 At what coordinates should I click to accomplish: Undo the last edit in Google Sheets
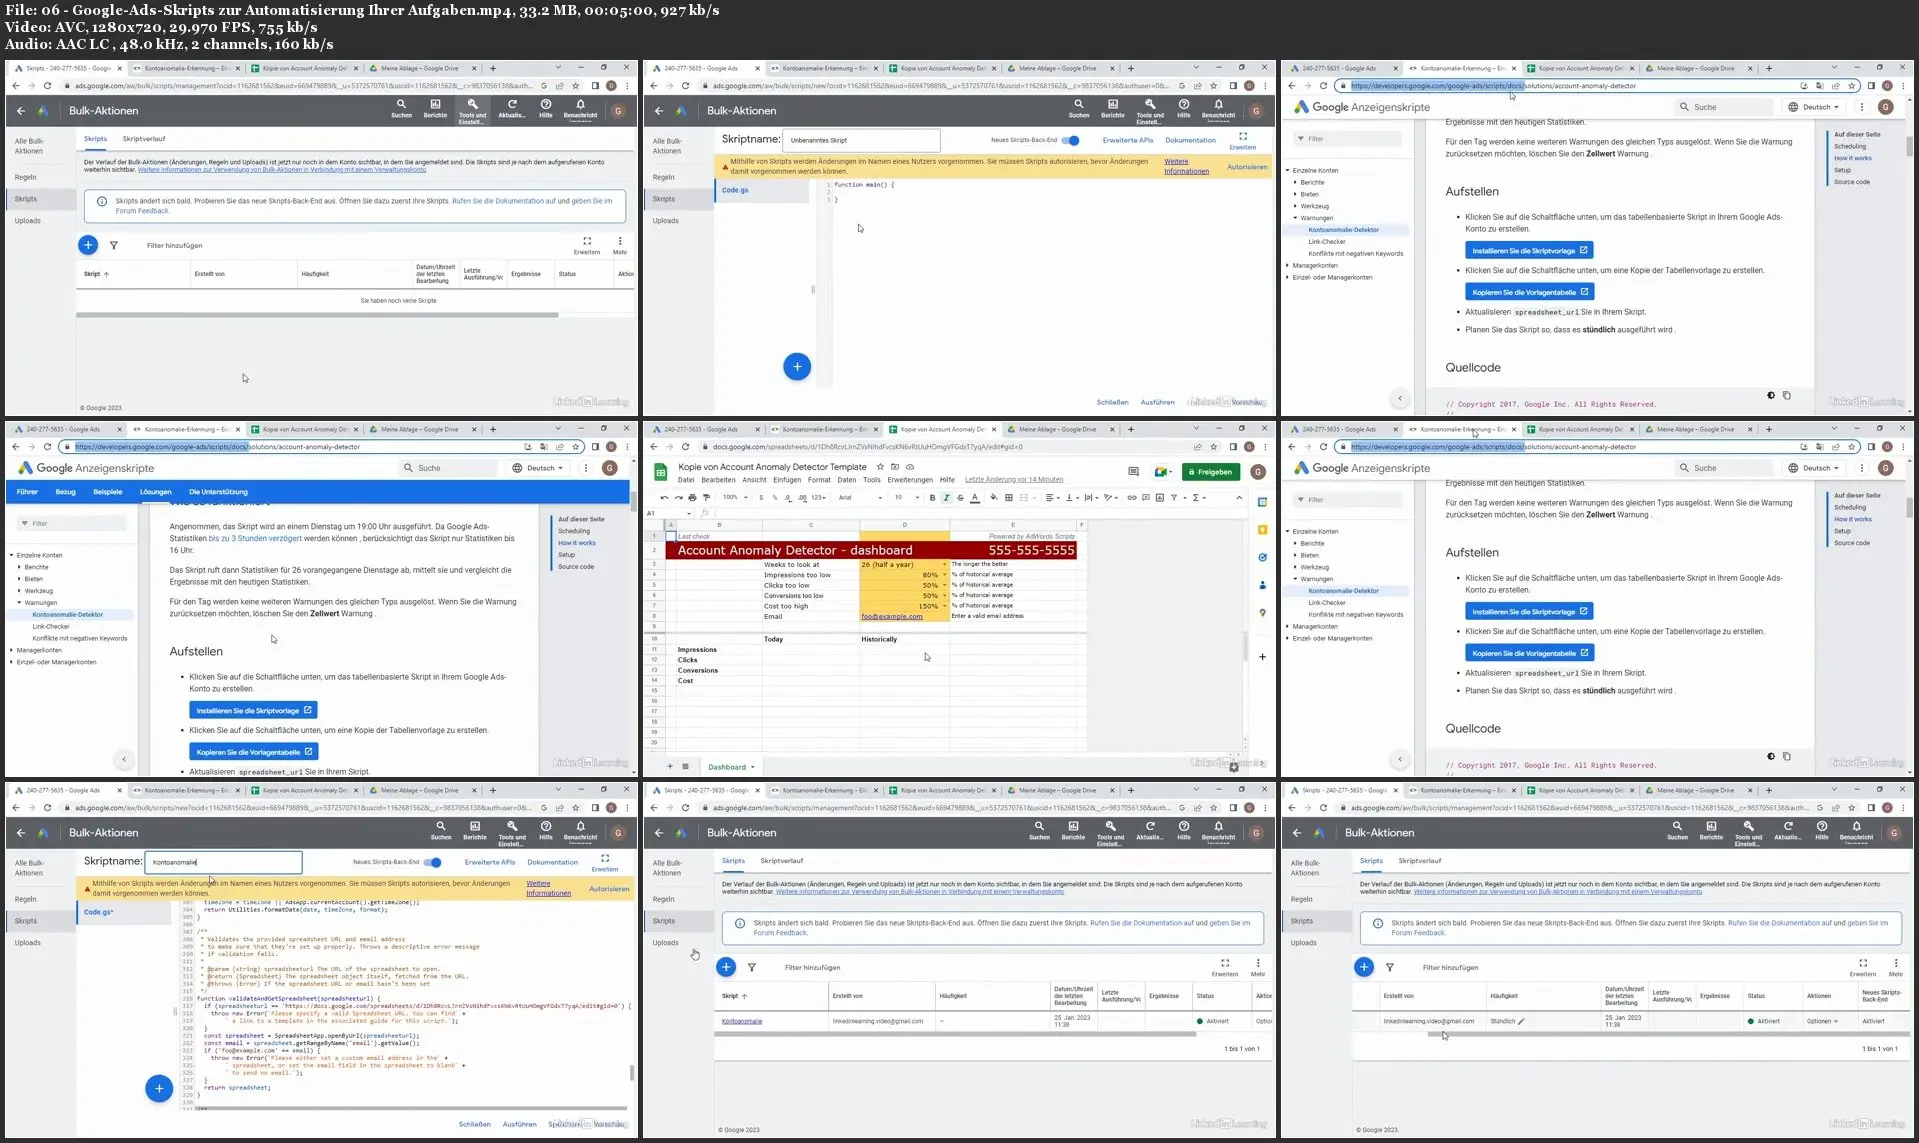(664, 497)
